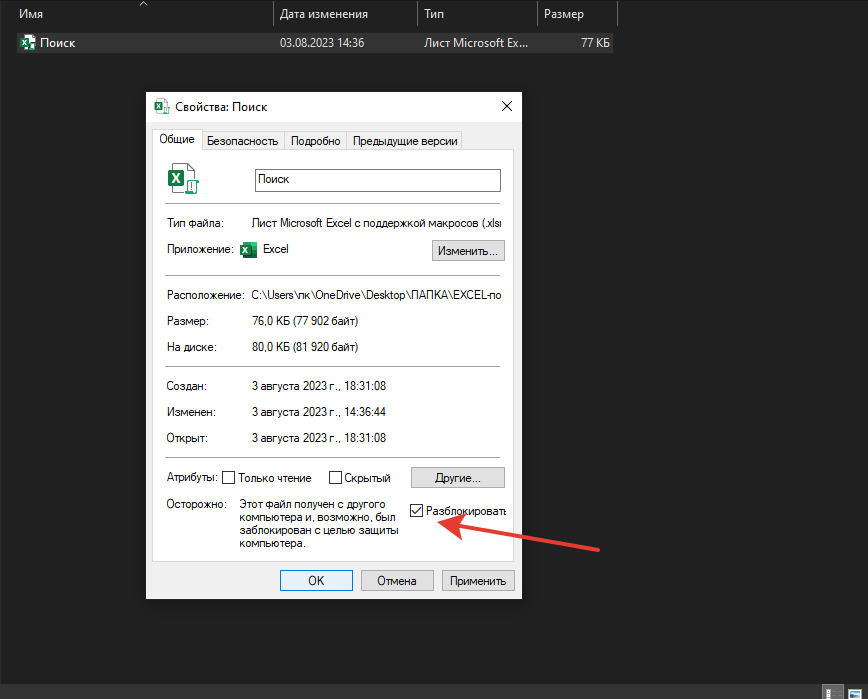Click the Изменить... button
This screenshot has height=699, width=868.
click(x=468, y=251)
